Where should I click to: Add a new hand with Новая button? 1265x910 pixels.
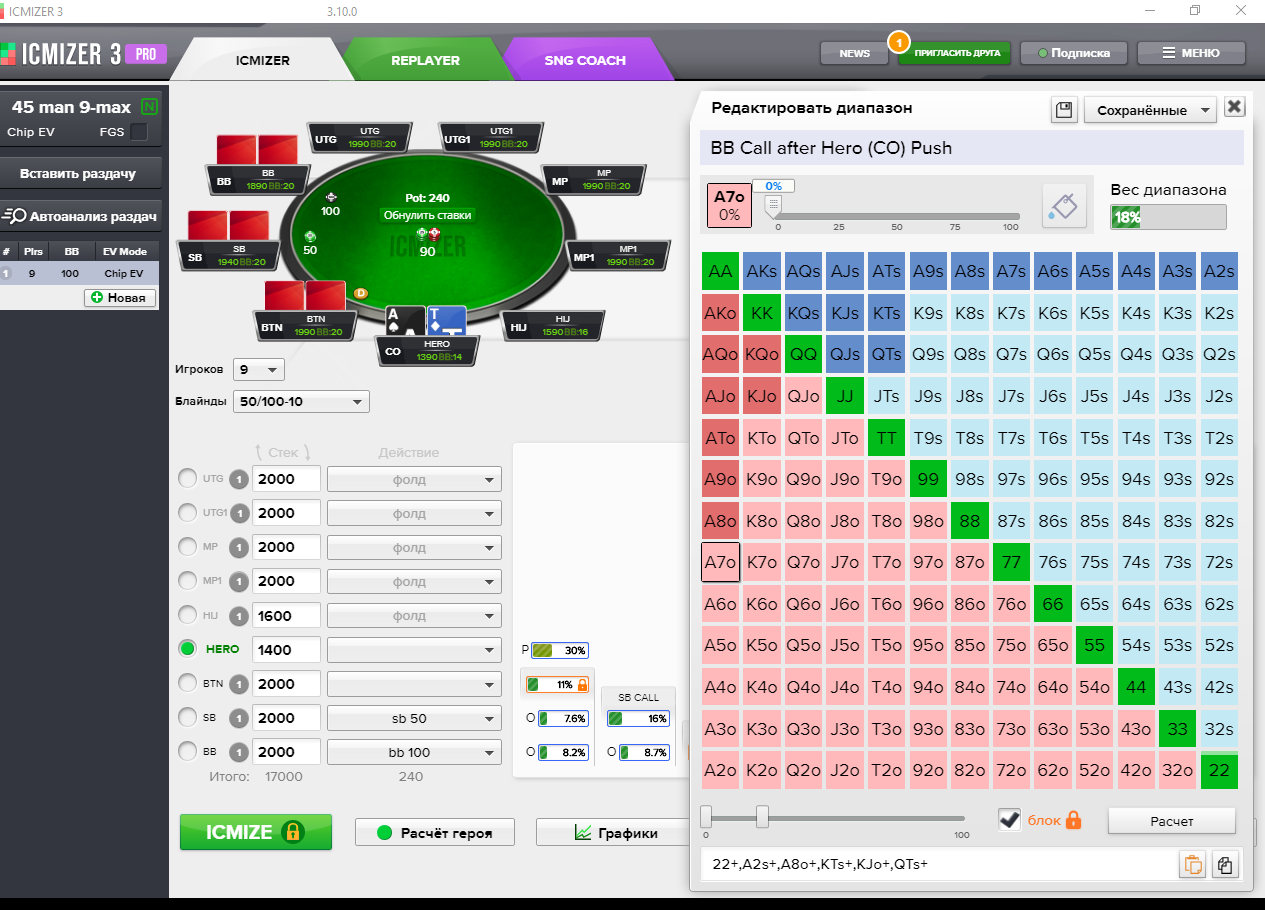pyautogui.click(x=119, y=297)
